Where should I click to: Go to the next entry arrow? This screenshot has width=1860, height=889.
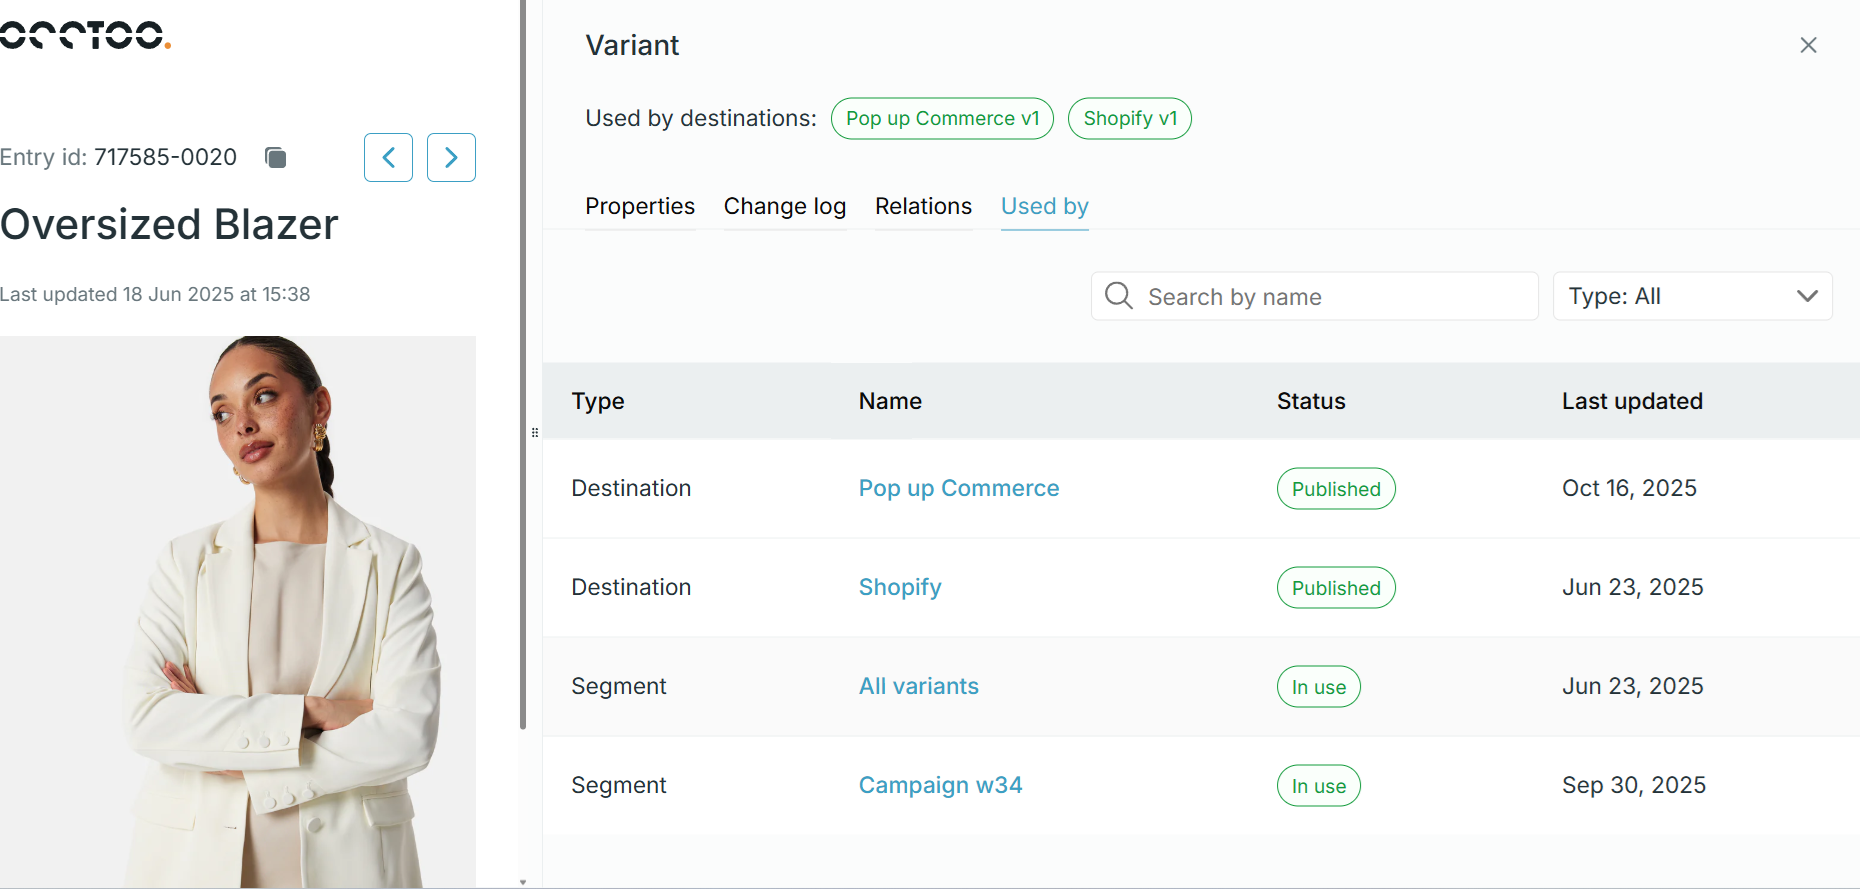coord(451,157)
